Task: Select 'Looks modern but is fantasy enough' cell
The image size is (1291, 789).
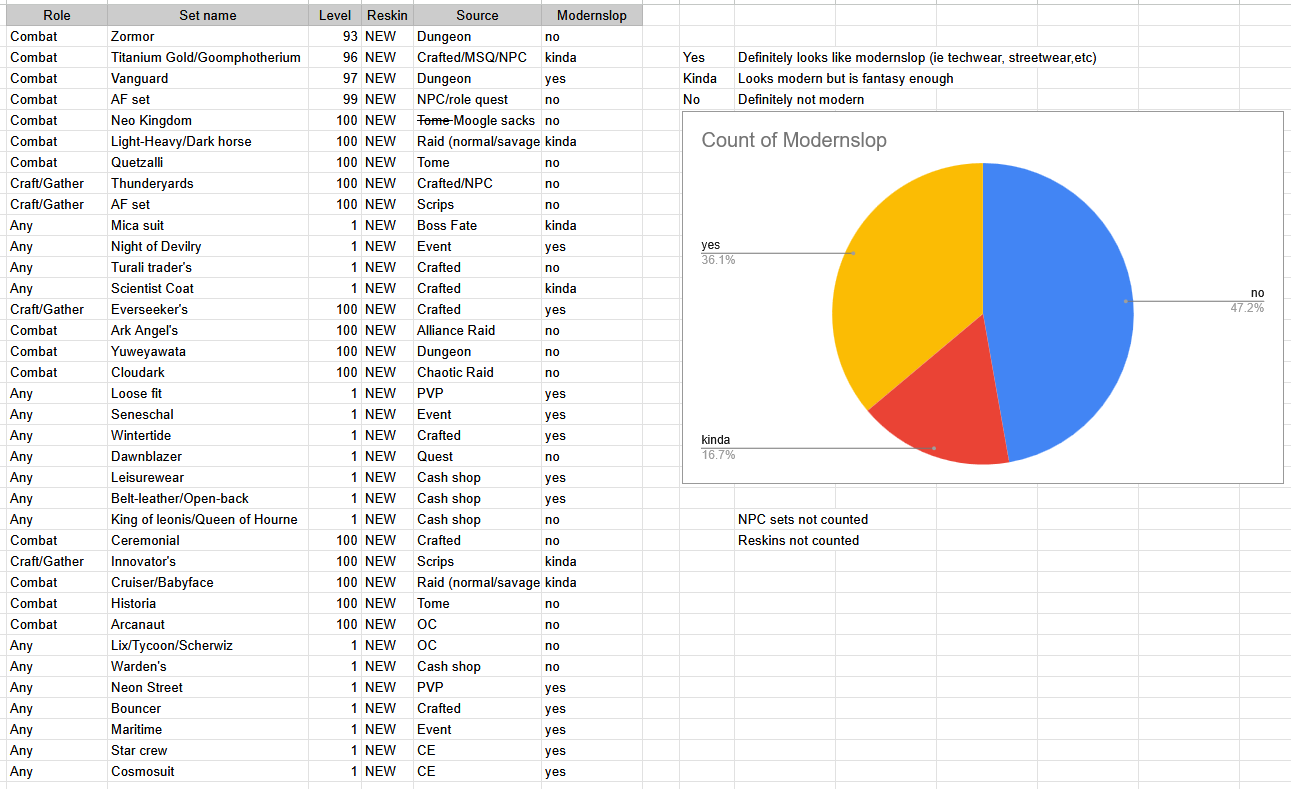Action: point(846,78)
